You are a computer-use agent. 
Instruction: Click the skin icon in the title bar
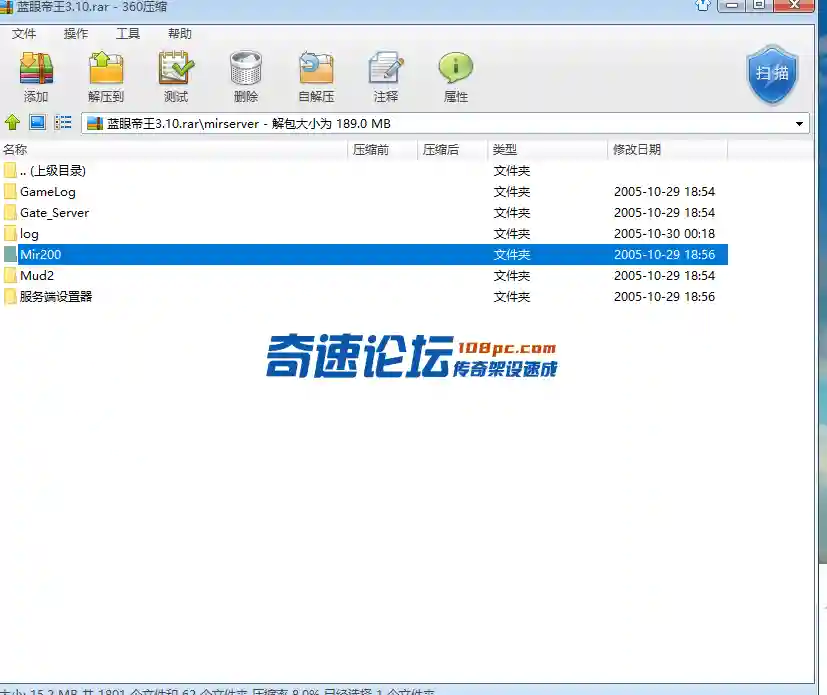[703, 5]
